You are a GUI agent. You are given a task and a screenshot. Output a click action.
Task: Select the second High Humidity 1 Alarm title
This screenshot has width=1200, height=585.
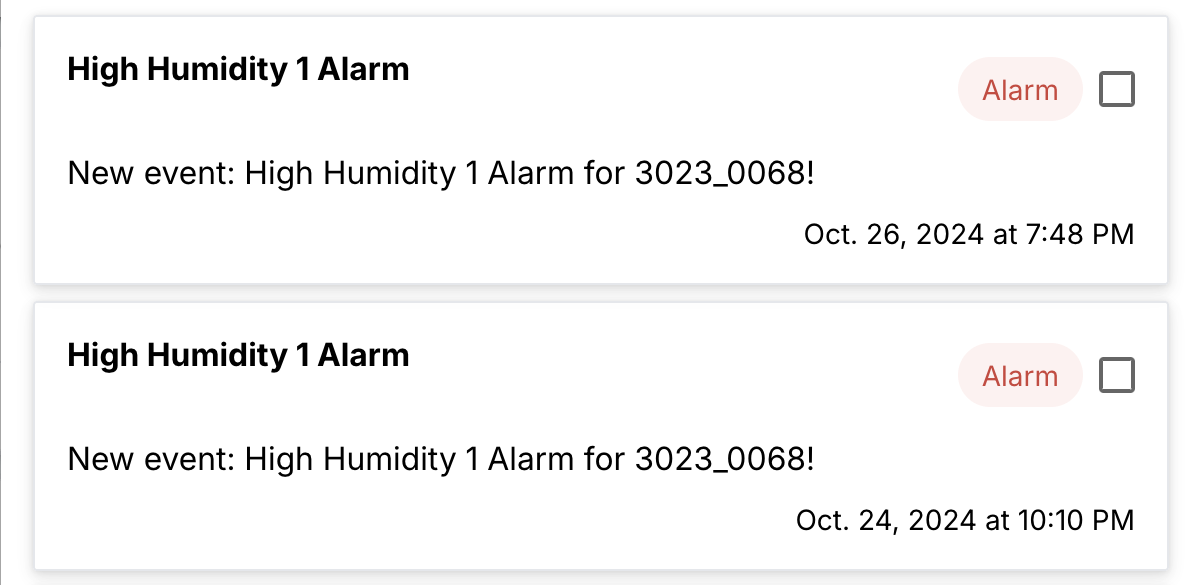click(238, 355)
